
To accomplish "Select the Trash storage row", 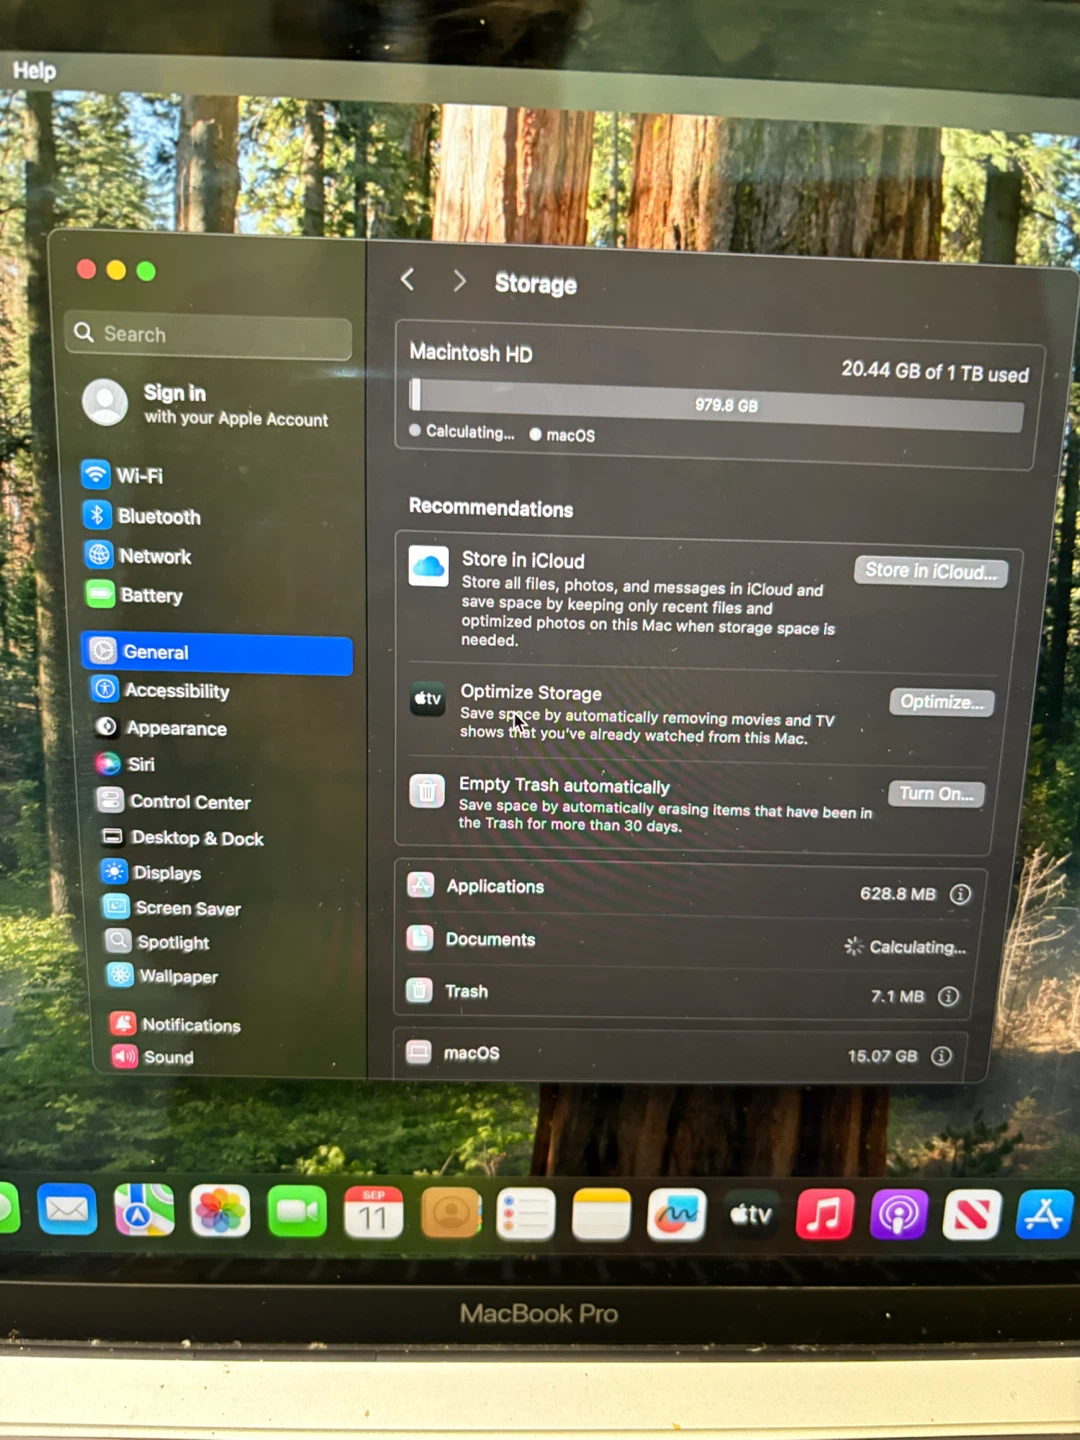I will click(x=683, y=993).
